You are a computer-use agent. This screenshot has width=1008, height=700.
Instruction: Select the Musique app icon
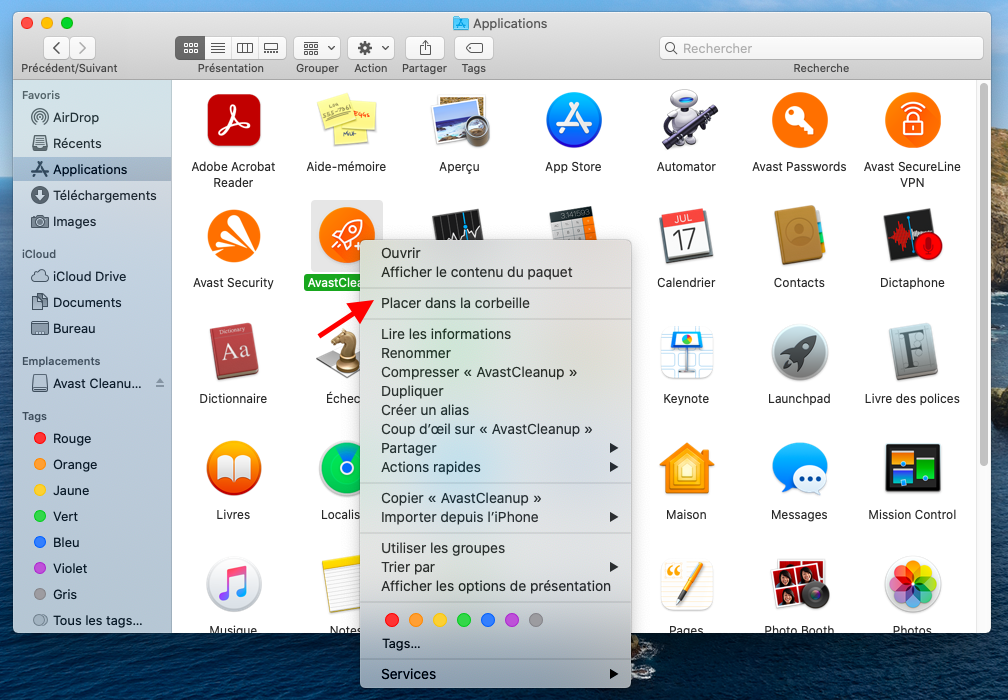(x=233, y=584)
